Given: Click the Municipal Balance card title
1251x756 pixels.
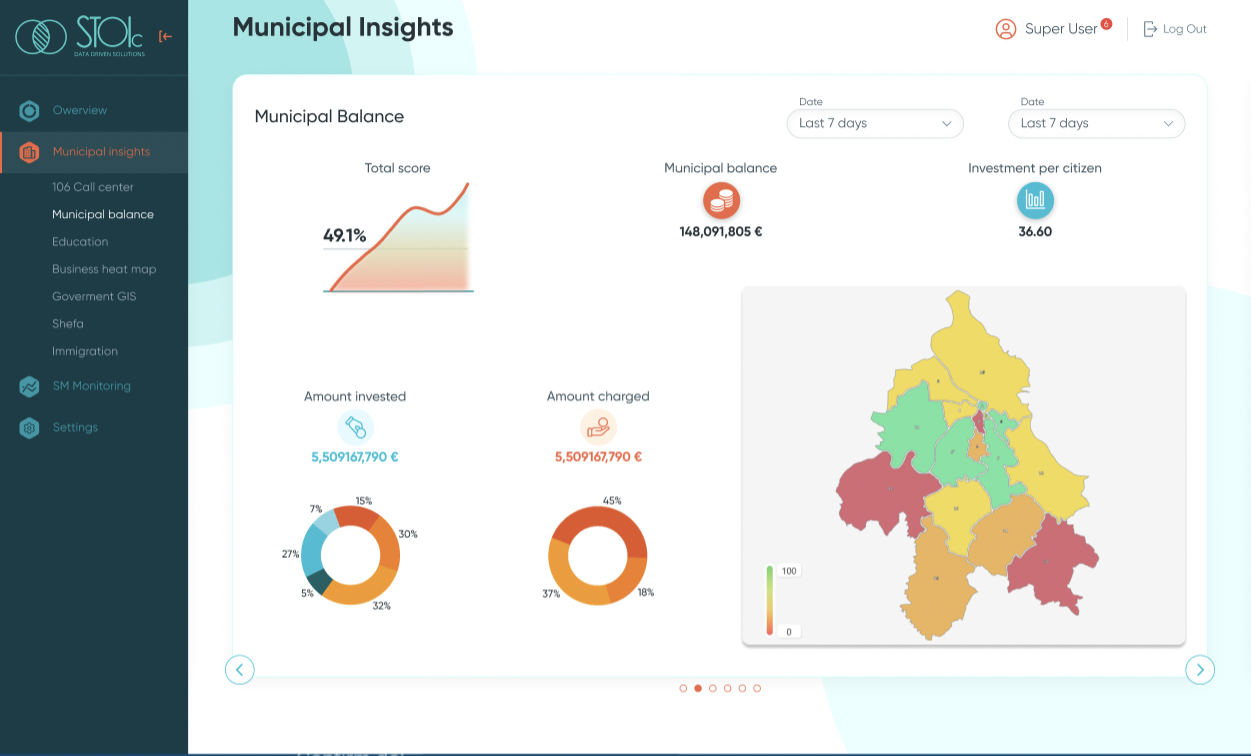Looking at the screenshot, I should click(x=329, y=116).
